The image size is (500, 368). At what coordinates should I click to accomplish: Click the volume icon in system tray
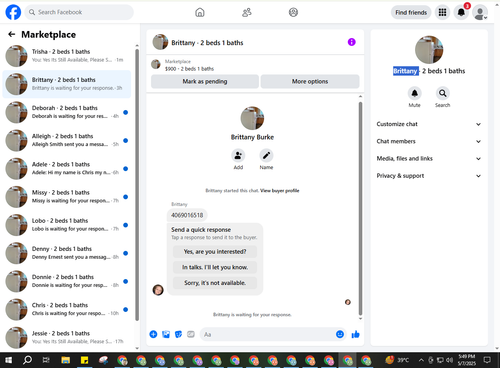tap(450, 360)
